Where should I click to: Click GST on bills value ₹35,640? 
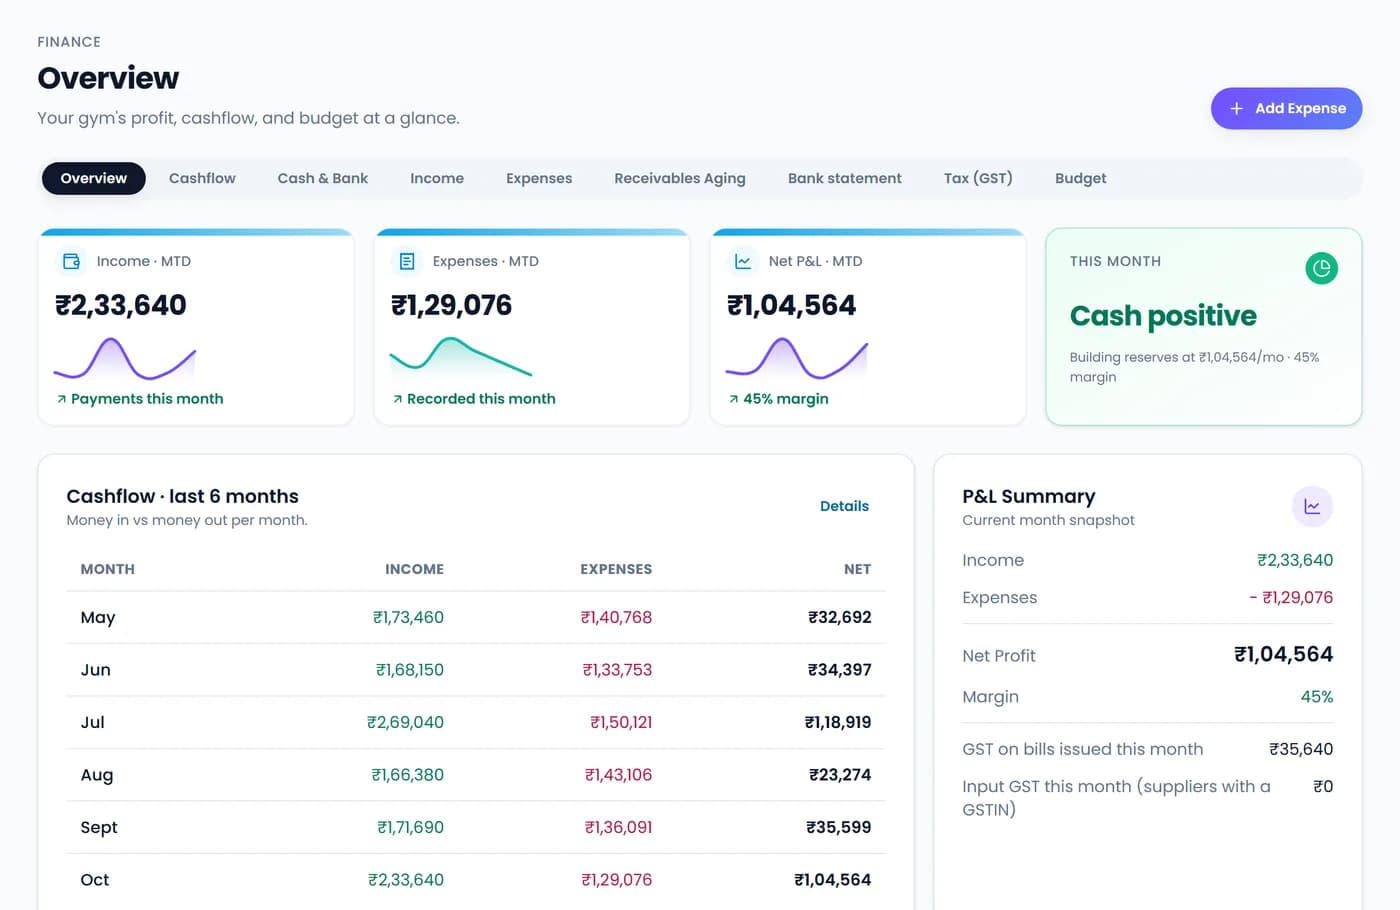click(x=1301, y=749)
